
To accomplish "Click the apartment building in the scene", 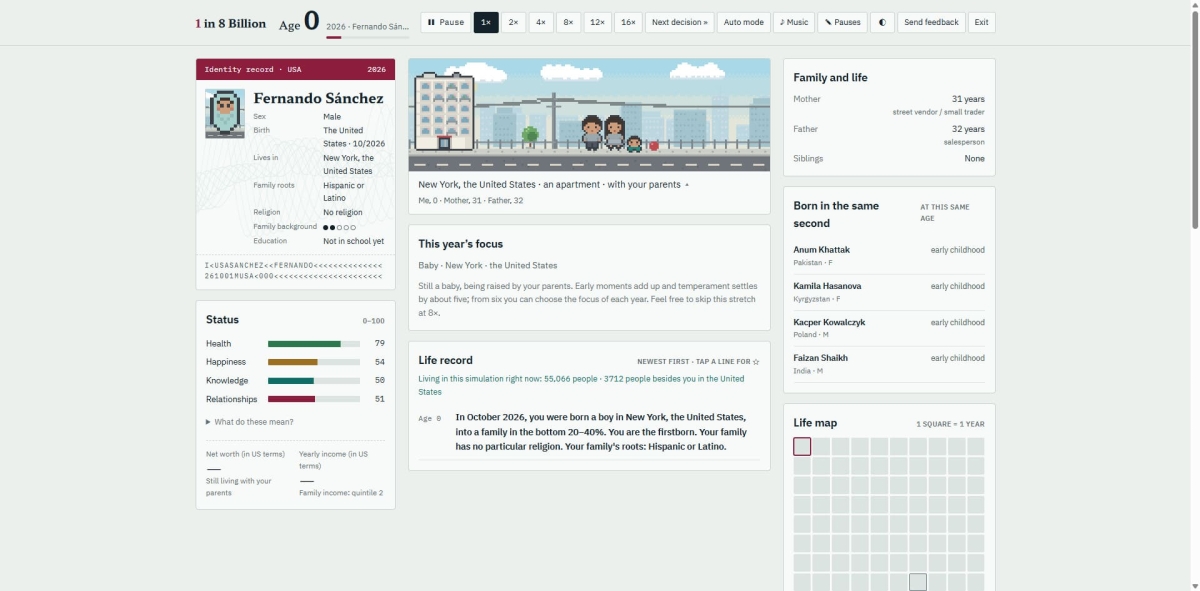I will (x=444, y=111).
